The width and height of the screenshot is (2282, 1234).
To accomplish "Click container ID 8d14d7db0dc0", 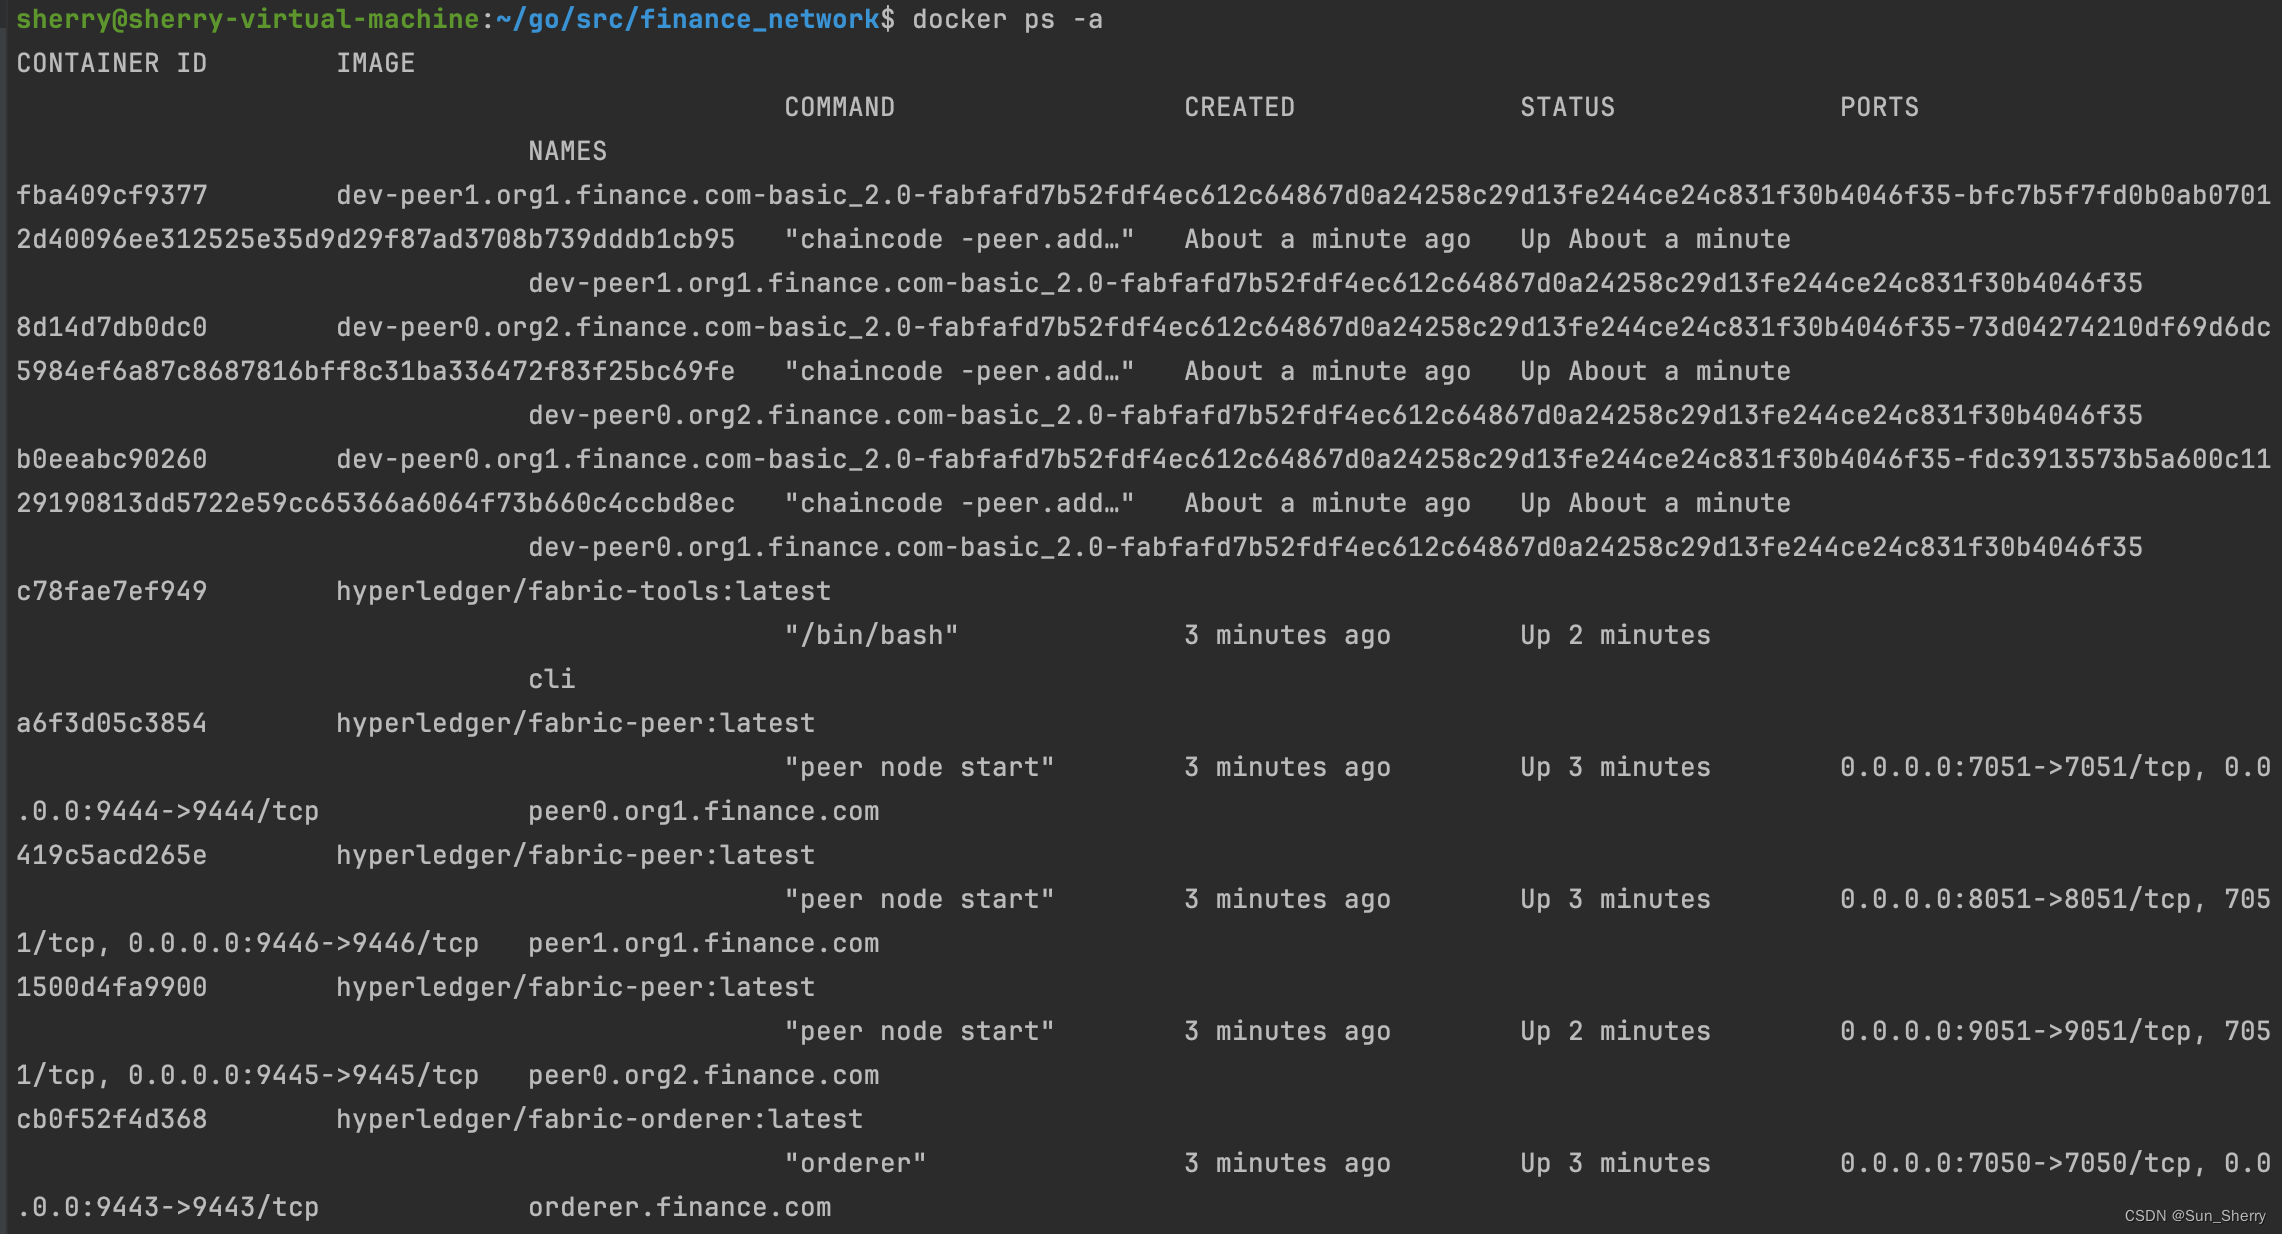I will [112, 328].
